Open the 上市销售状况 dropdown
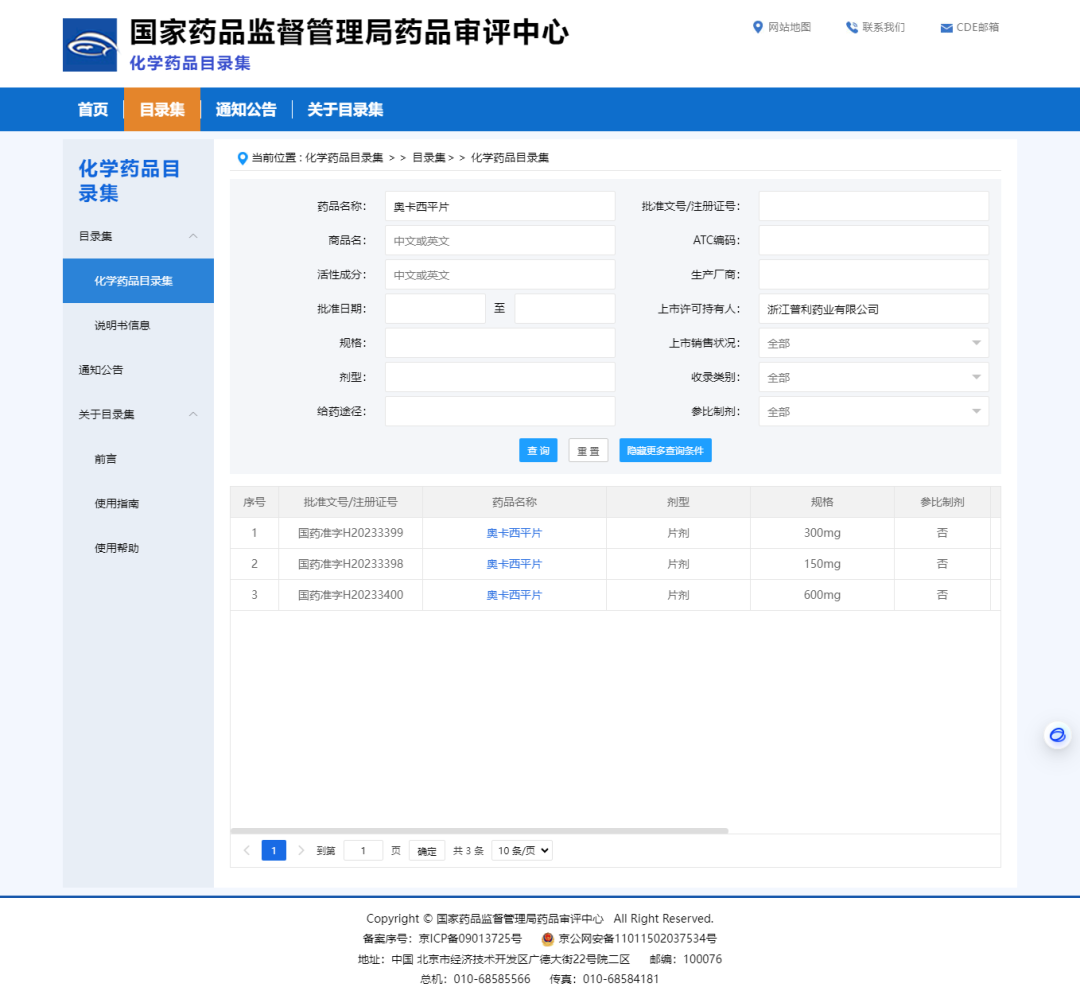The height and width of the screenshot is (999, 1080). pos(873,343)
